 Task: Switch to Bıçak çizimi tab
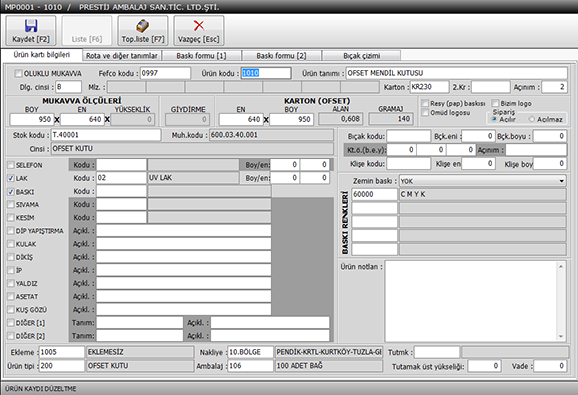point(361,56)
